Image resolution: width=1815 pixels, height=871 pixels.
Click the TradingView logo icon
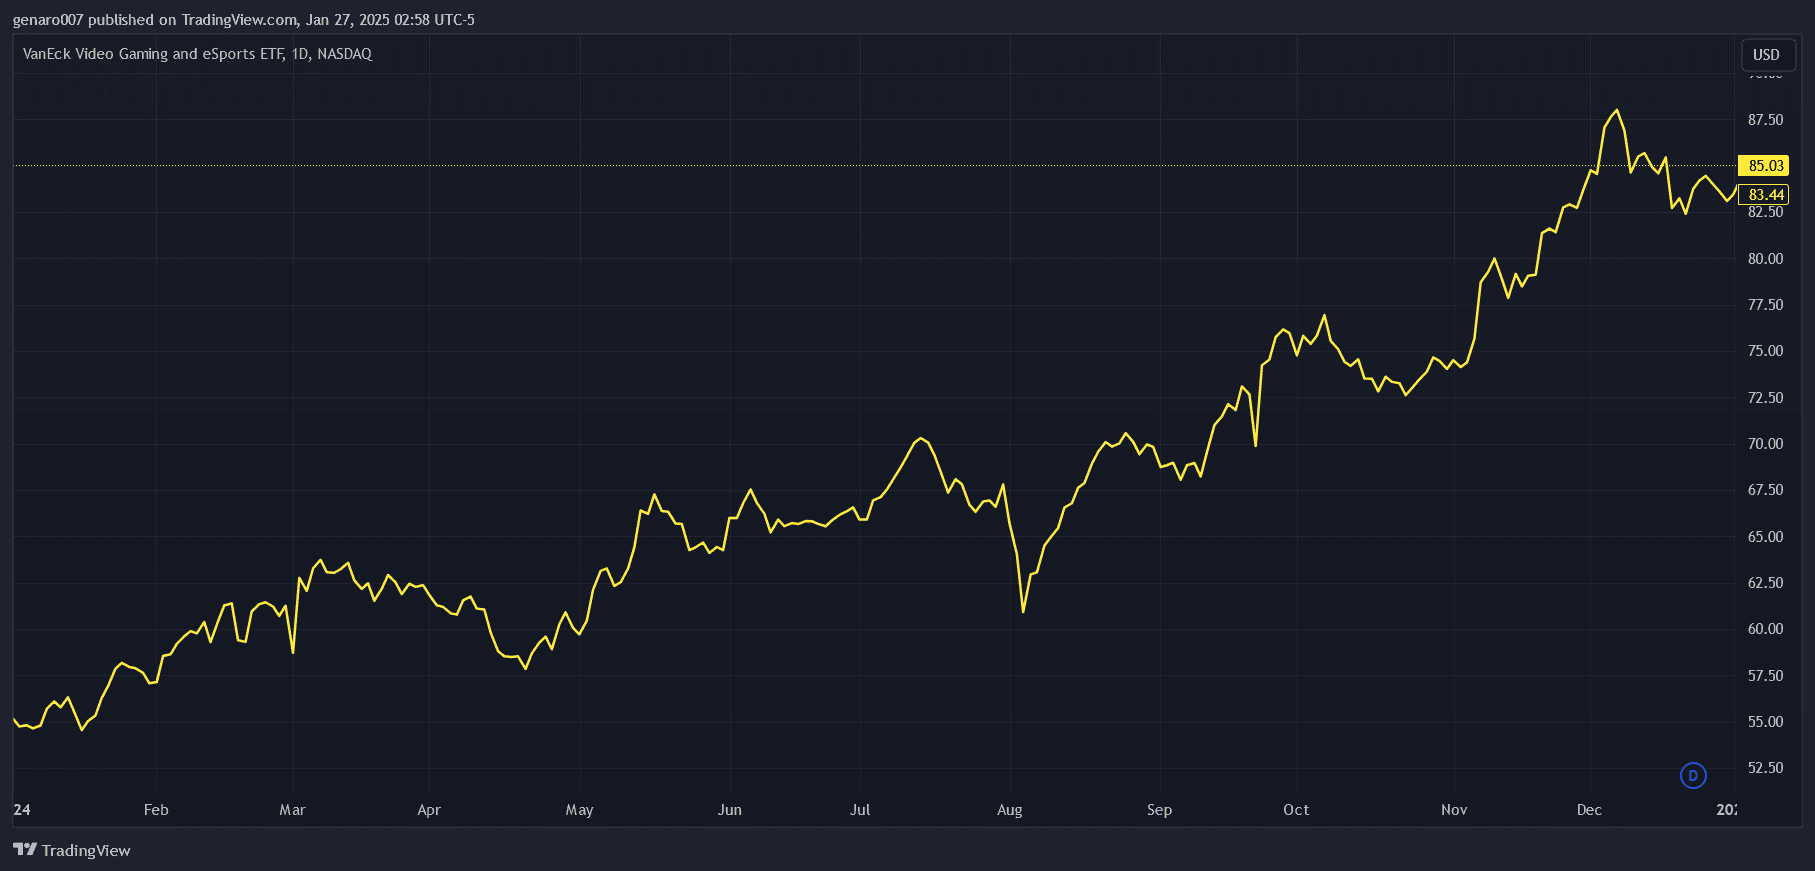pos(25,850)
